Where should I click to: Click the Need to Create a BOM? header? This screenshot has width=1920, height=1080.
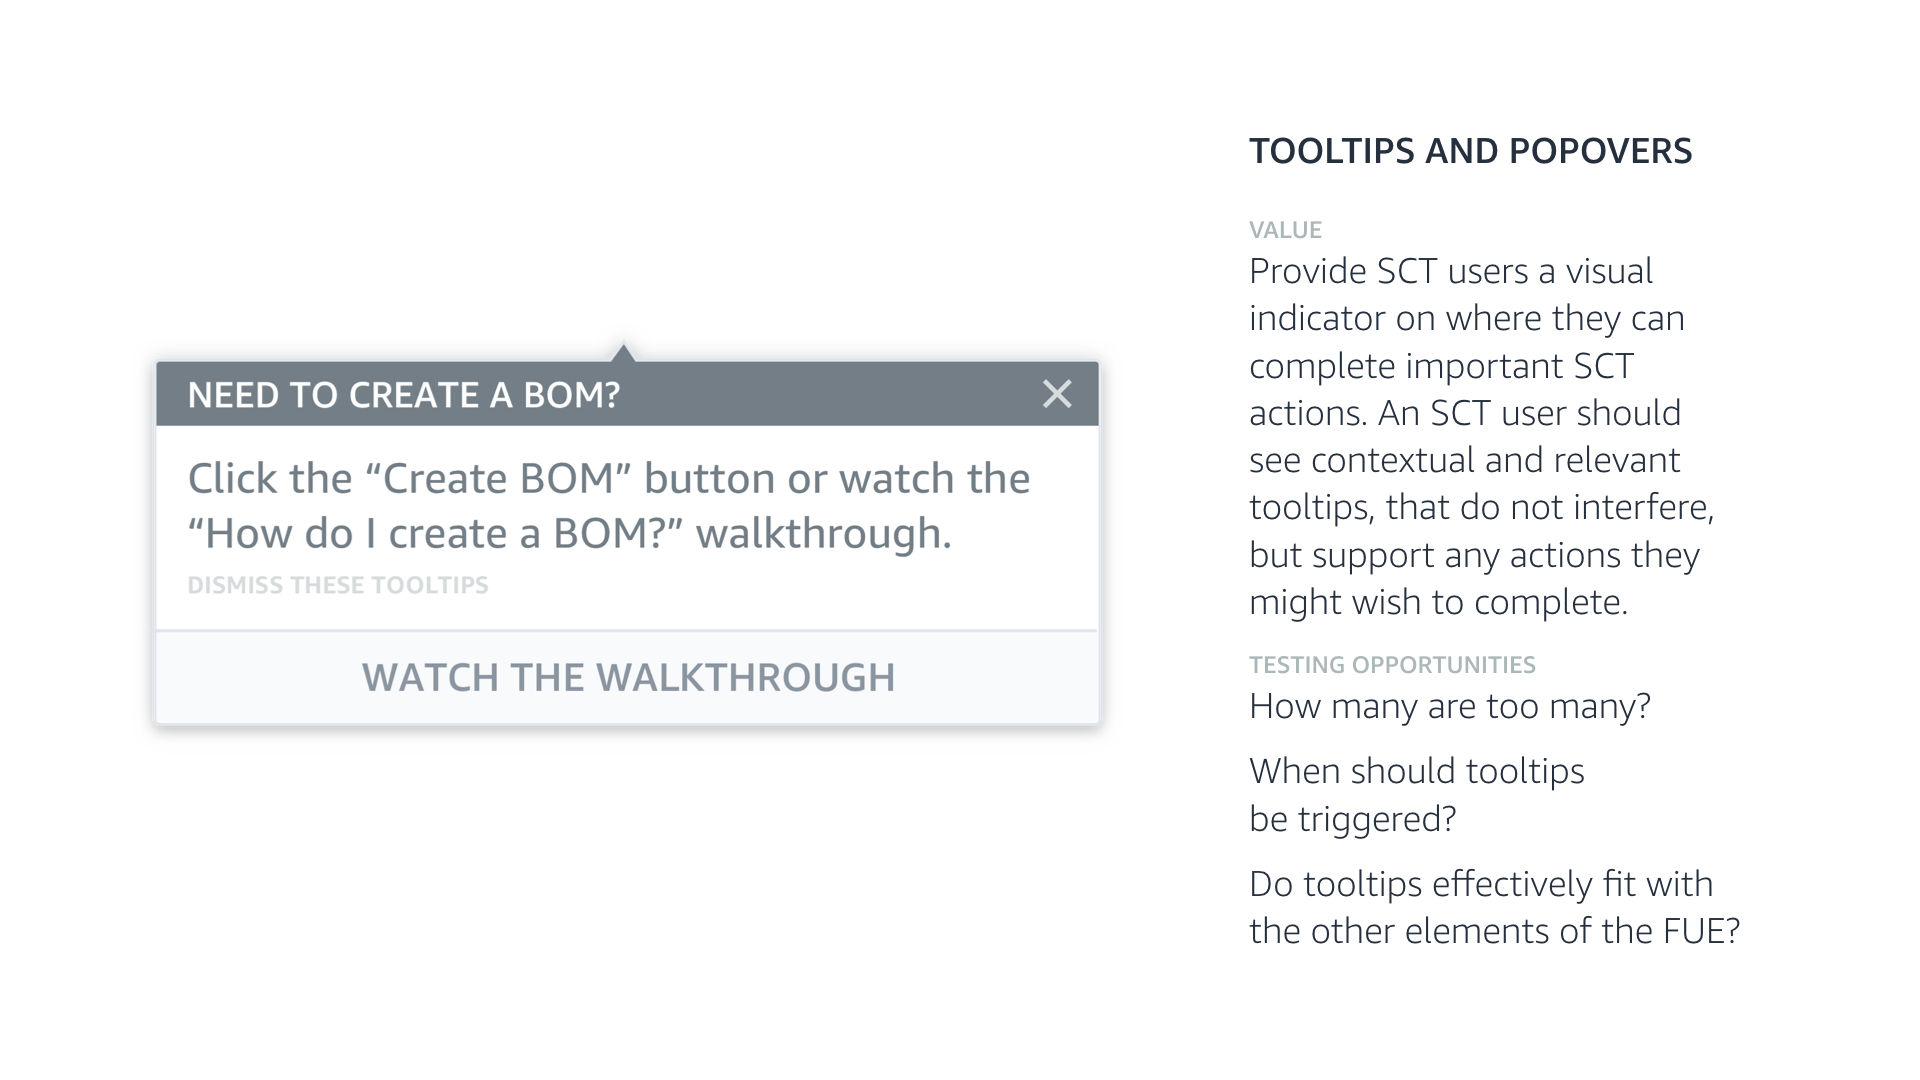click(404, 395)
